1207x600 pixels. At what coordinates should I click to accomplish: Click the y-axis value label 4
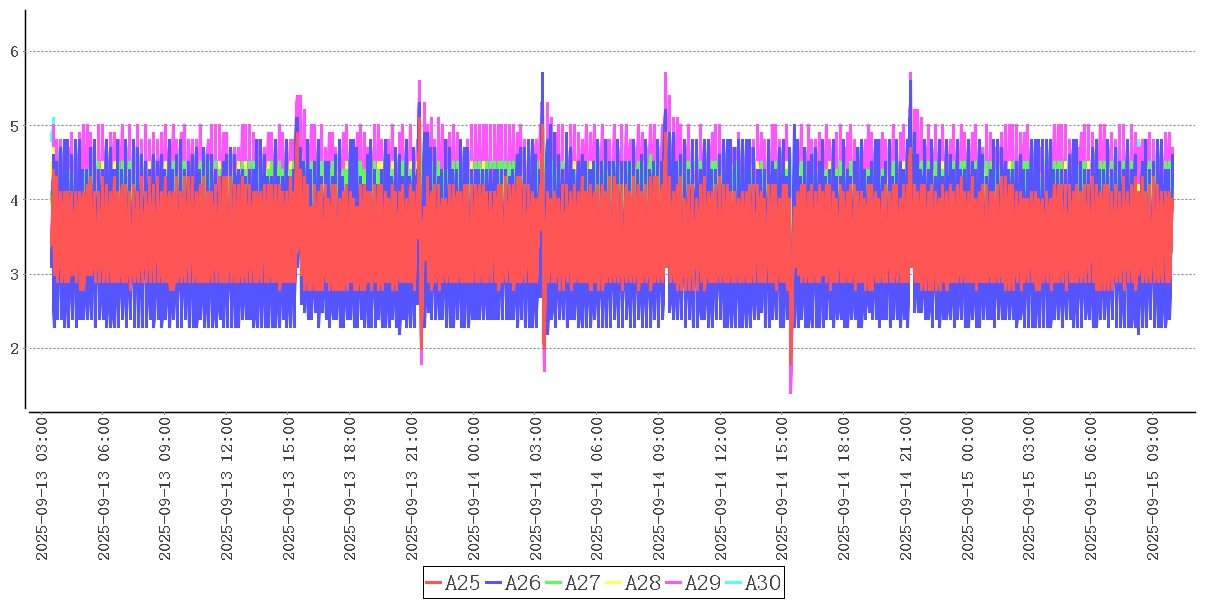pos(15,200)
